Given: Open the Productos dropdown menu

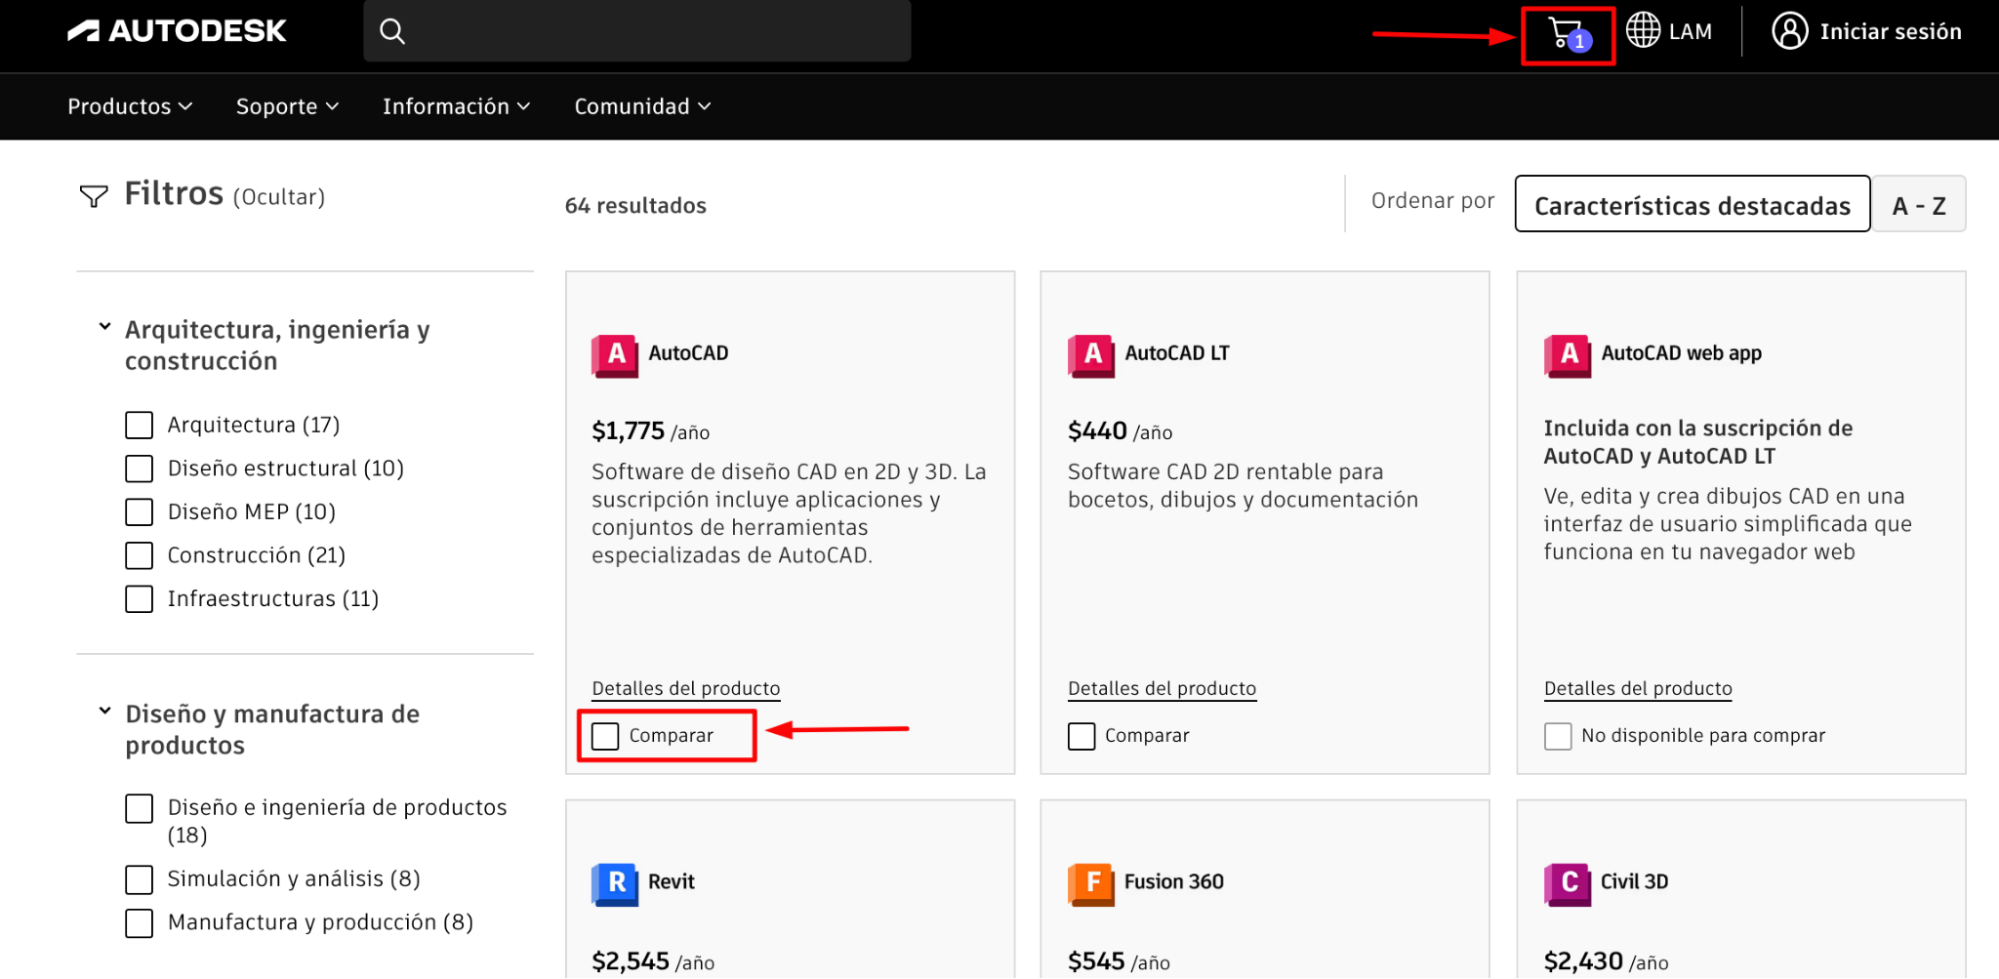Looking at the screenshot, I should tap(130, 106).
